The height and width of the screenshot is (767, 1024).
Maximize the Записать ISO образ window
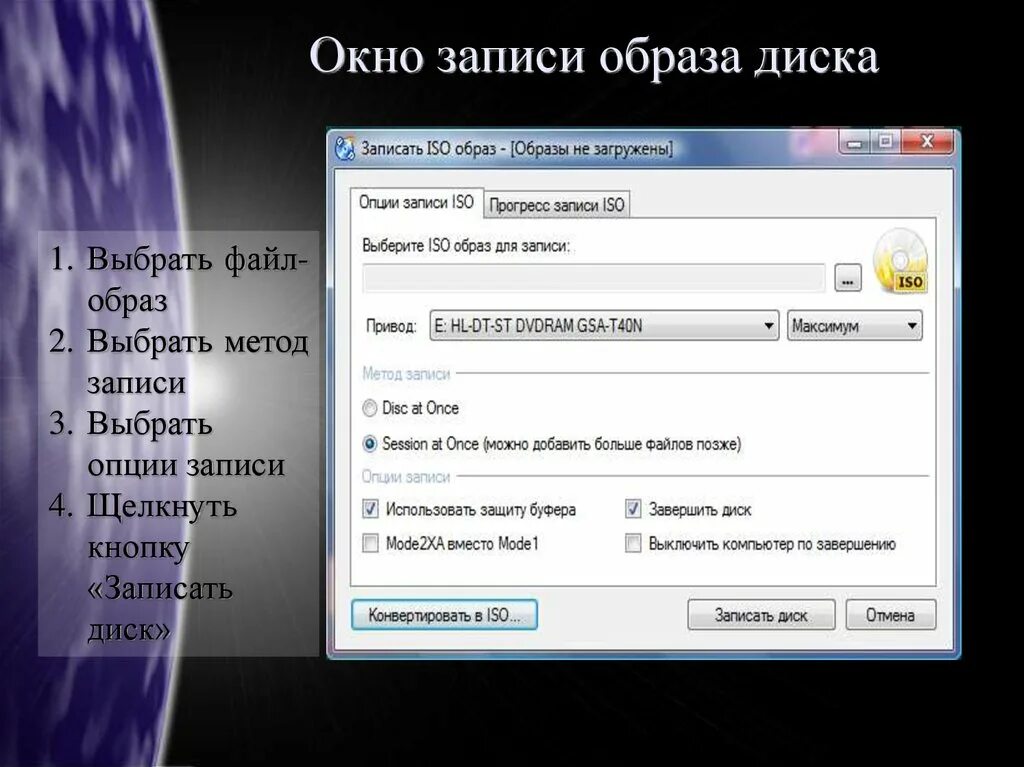pyautogui.click(x=886, y=142)
